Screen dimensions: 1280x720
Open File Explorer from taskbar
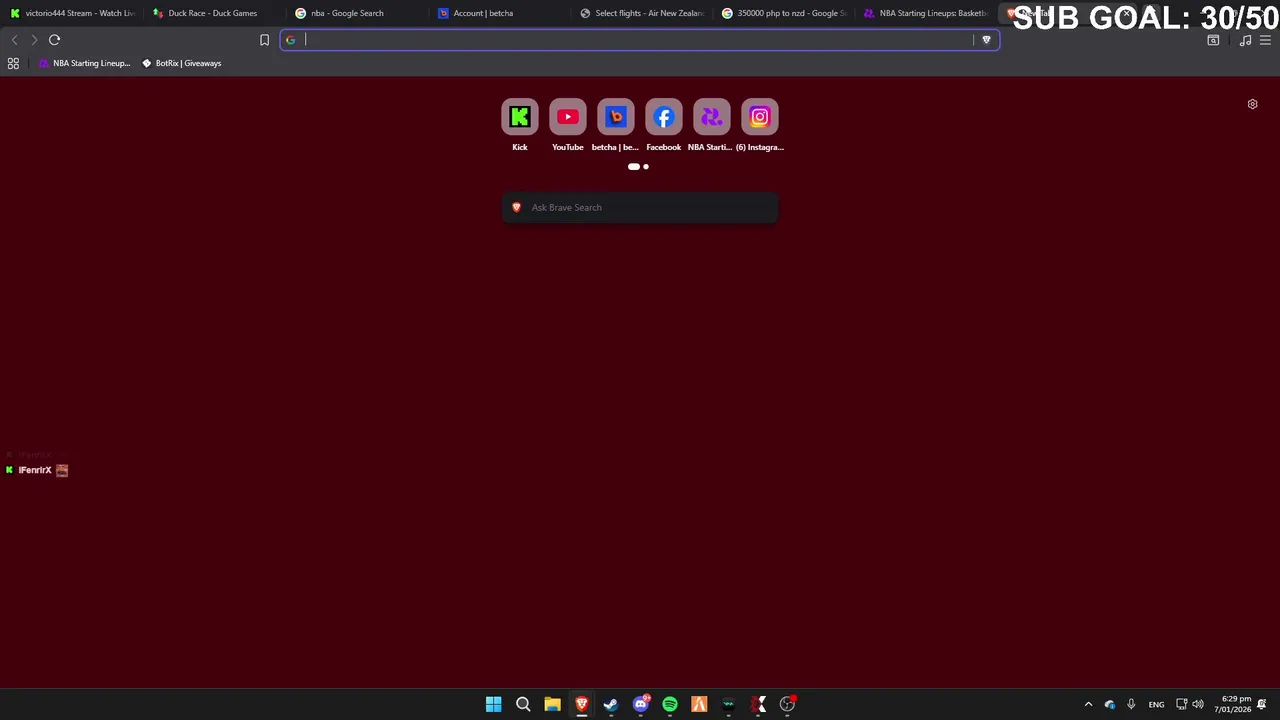point(552,704)
